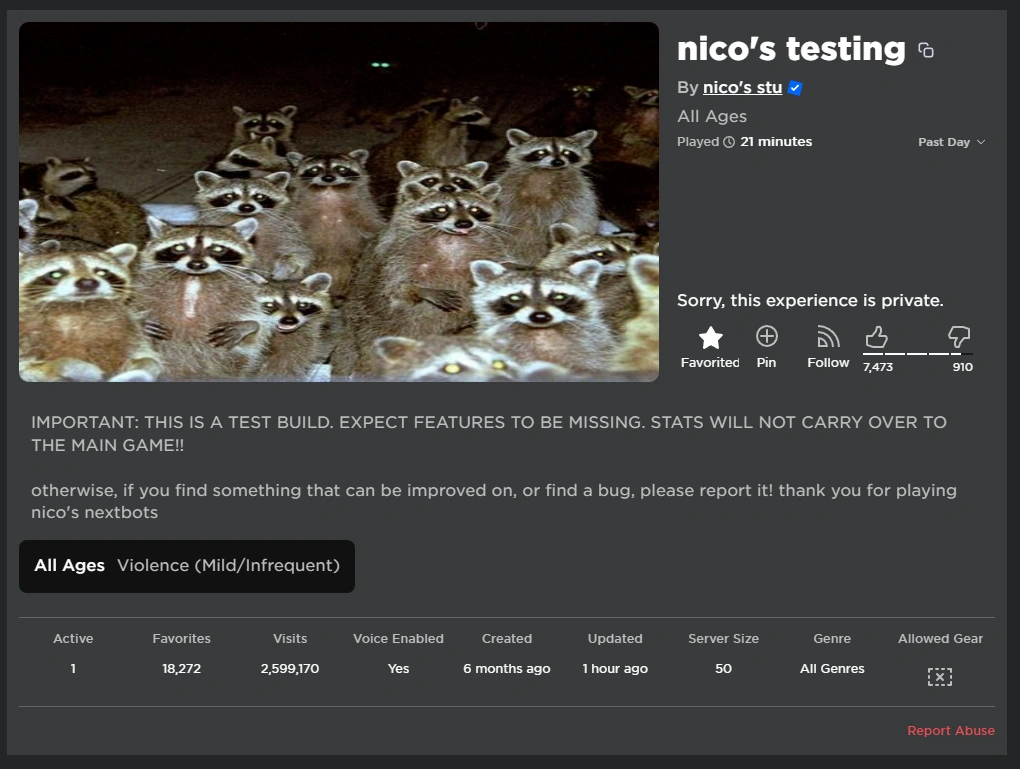Click the clock icon next to Played
Image resolution: width=1020 pixels, height=769 pixels.
click(729, 141)
